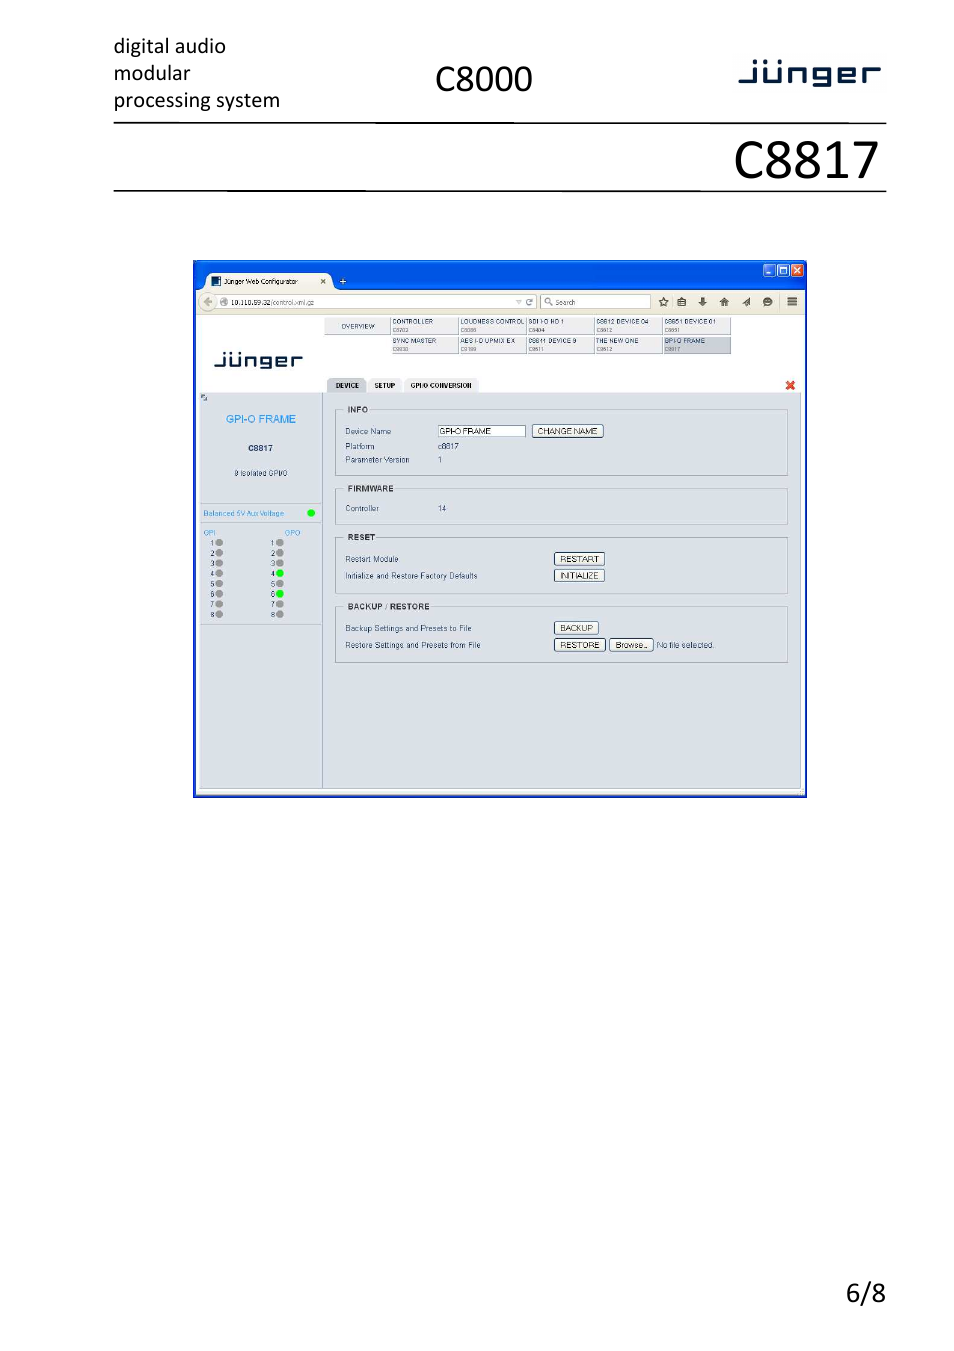Viewport: 954px width, 1351px height.
Task: Select the LOUDNESS CONTROL module
Action: point(492,326)
